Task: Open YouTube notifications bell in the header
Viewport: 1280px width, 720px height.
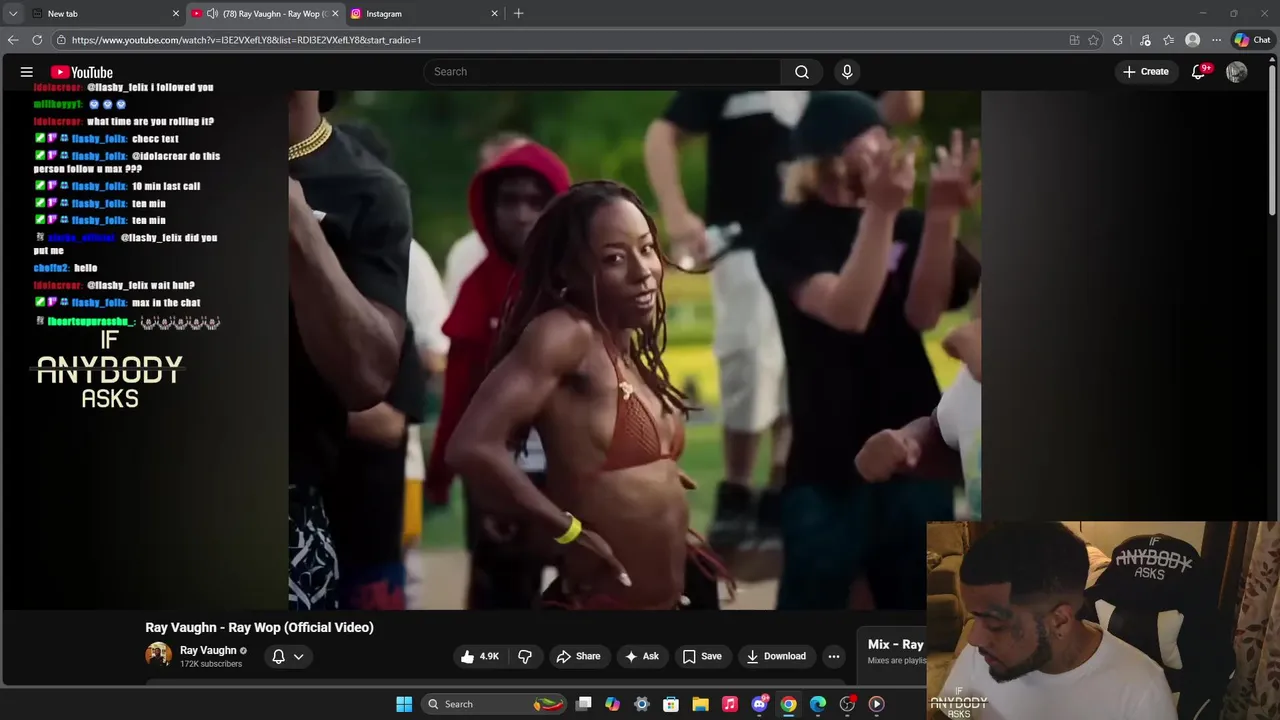Action: 1200,71
